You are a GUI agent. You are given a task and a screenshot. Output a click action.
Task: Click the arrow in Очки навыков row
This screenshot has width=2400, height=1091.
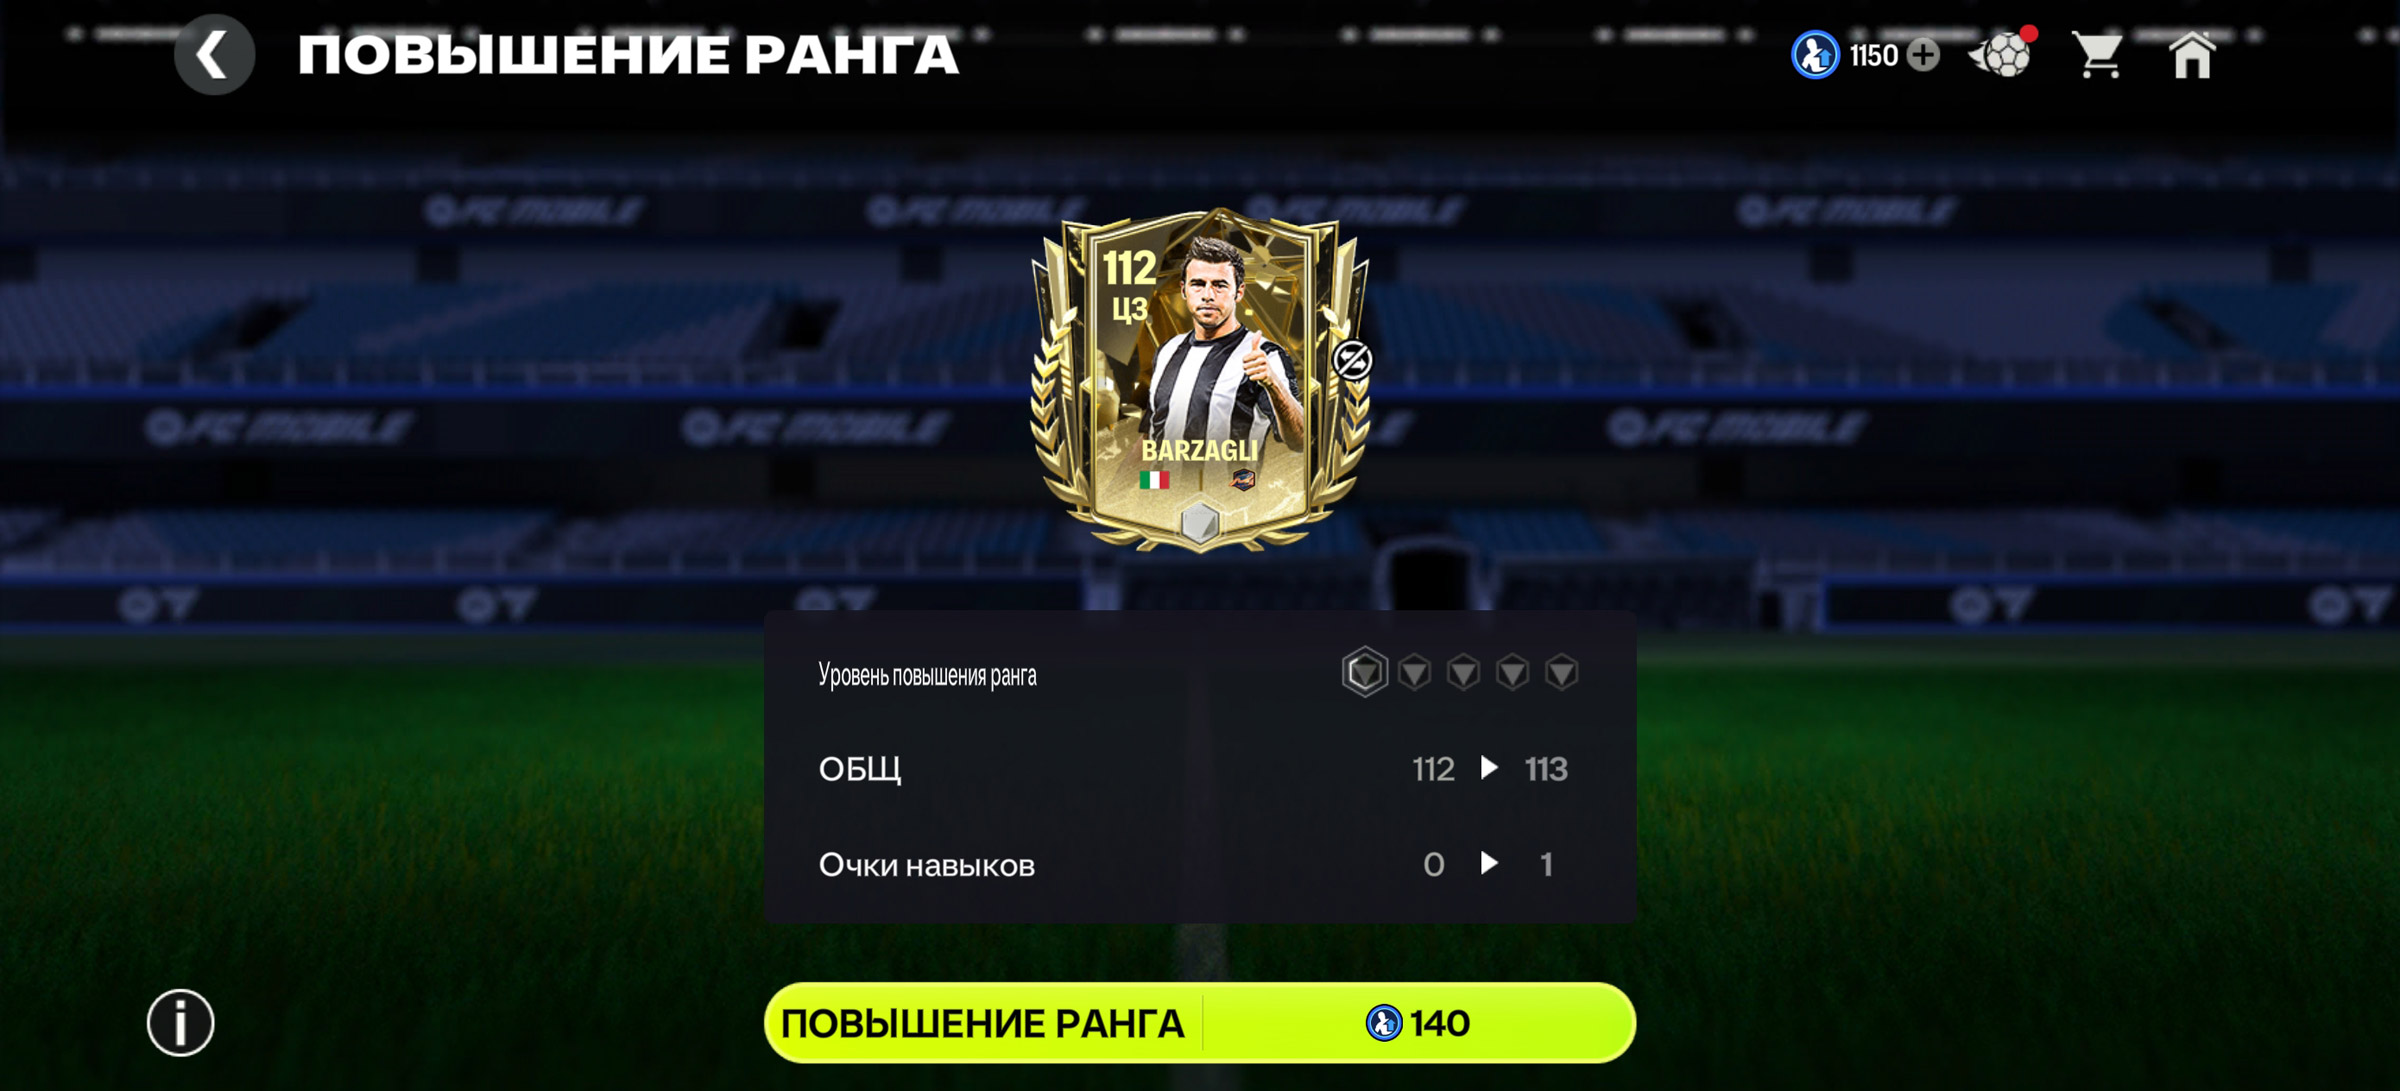coord(1489,863)
